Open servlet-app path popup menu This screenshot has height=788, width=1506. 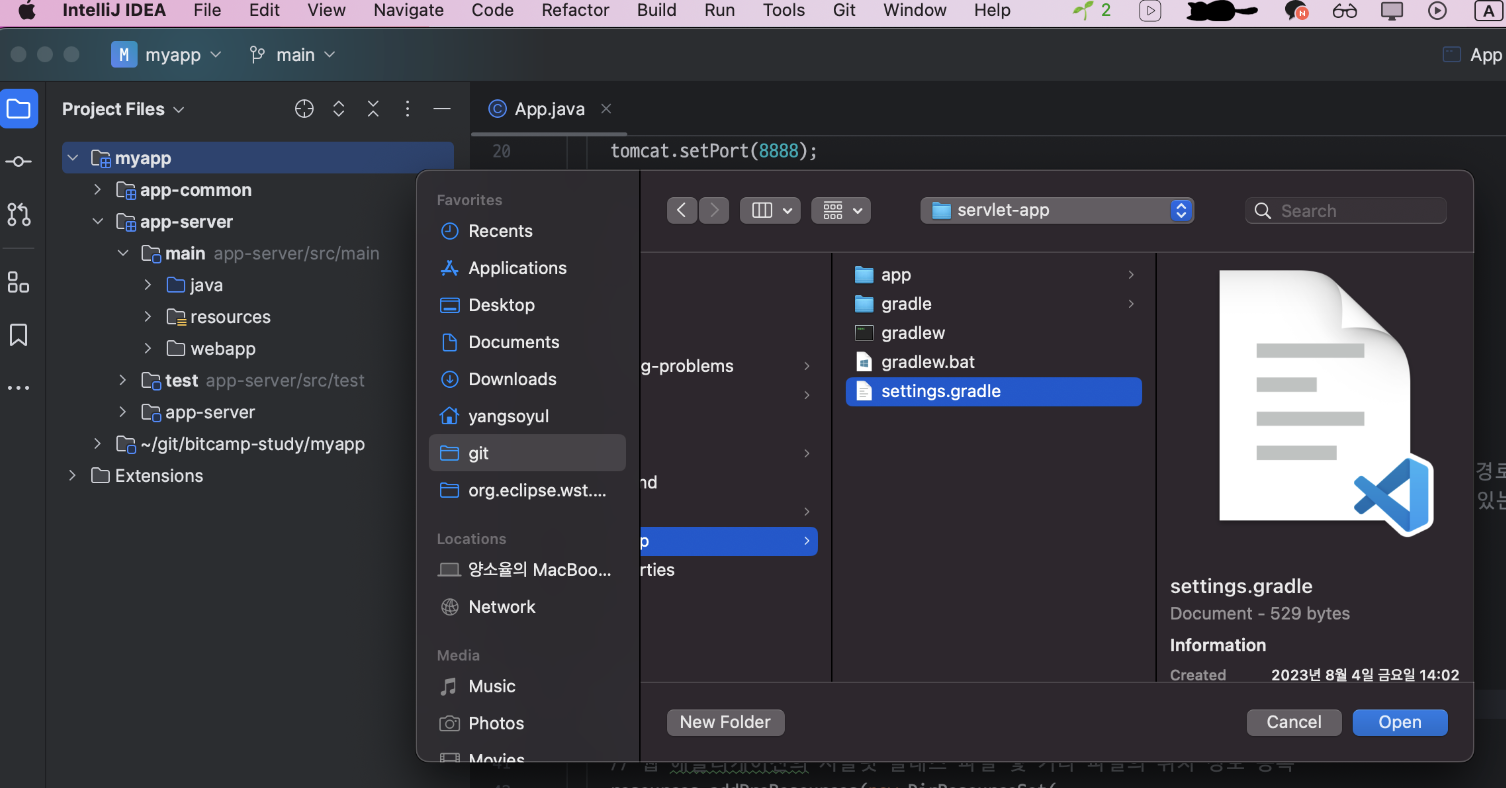coord(1057,210)
